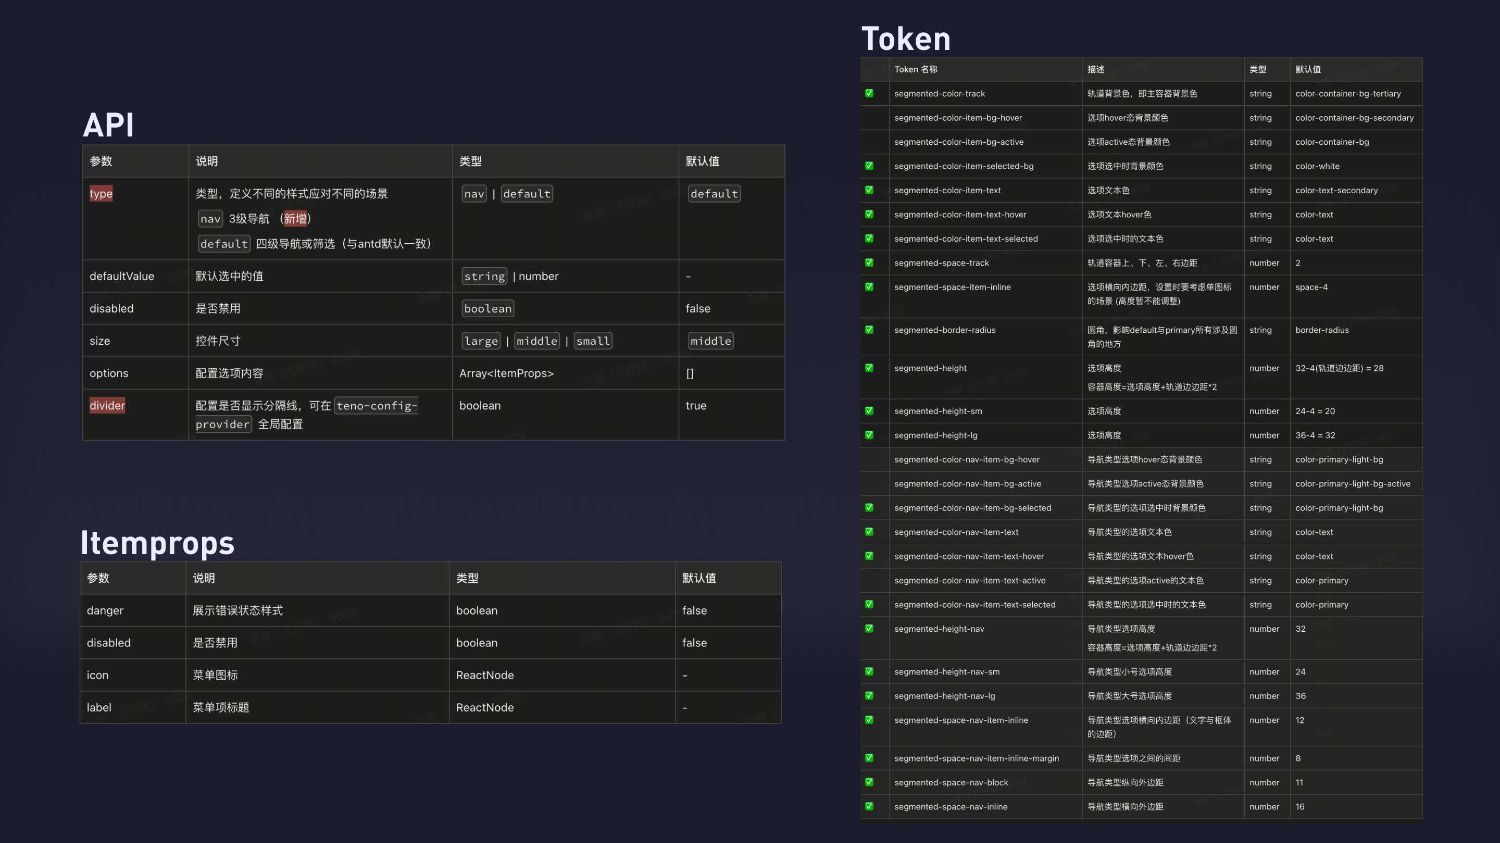The height and width of the screenshot is (843, 1500).
Task: Click checkbox next to segmented-color-item-selected-bg
Action: [x=869, y=166]
